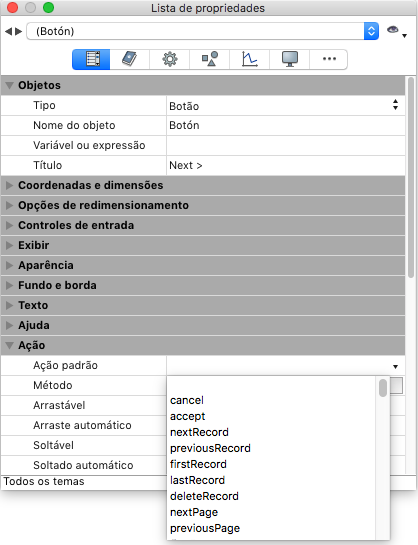Choose nextRecord from the action list
The image size is (418, 545).
click(x=199, y=432)
